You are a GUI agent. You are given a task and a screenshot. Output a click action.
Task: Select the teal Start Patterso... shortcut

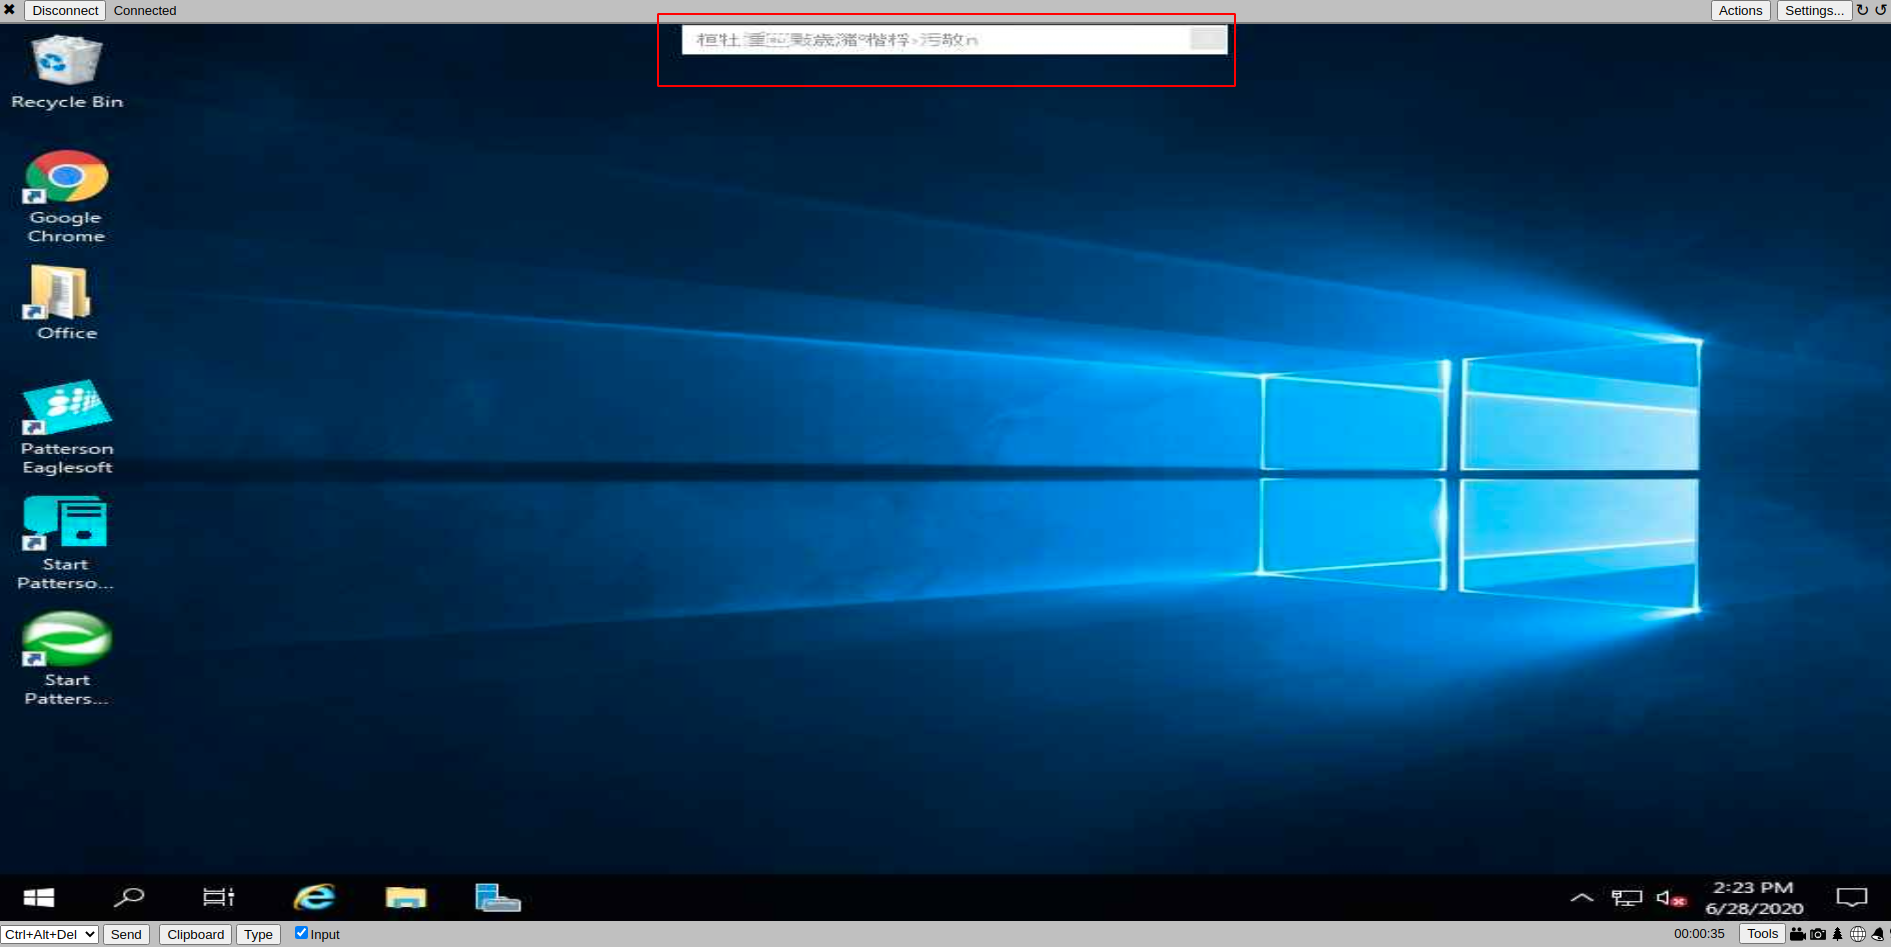66,543
